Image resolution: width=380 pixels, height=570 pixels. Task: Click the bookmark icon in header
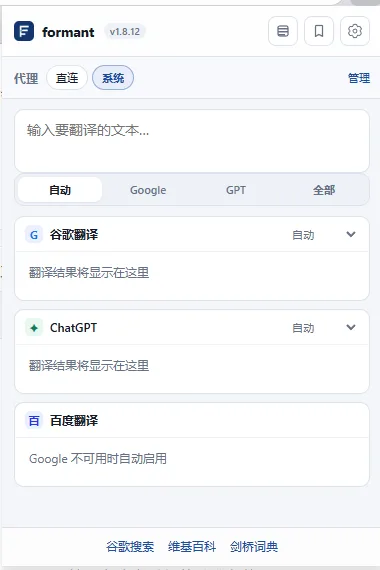(319, 31)
